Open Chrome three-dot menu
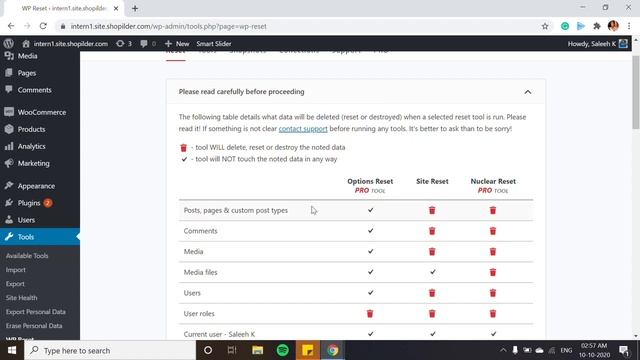 [x=629, y=26]
